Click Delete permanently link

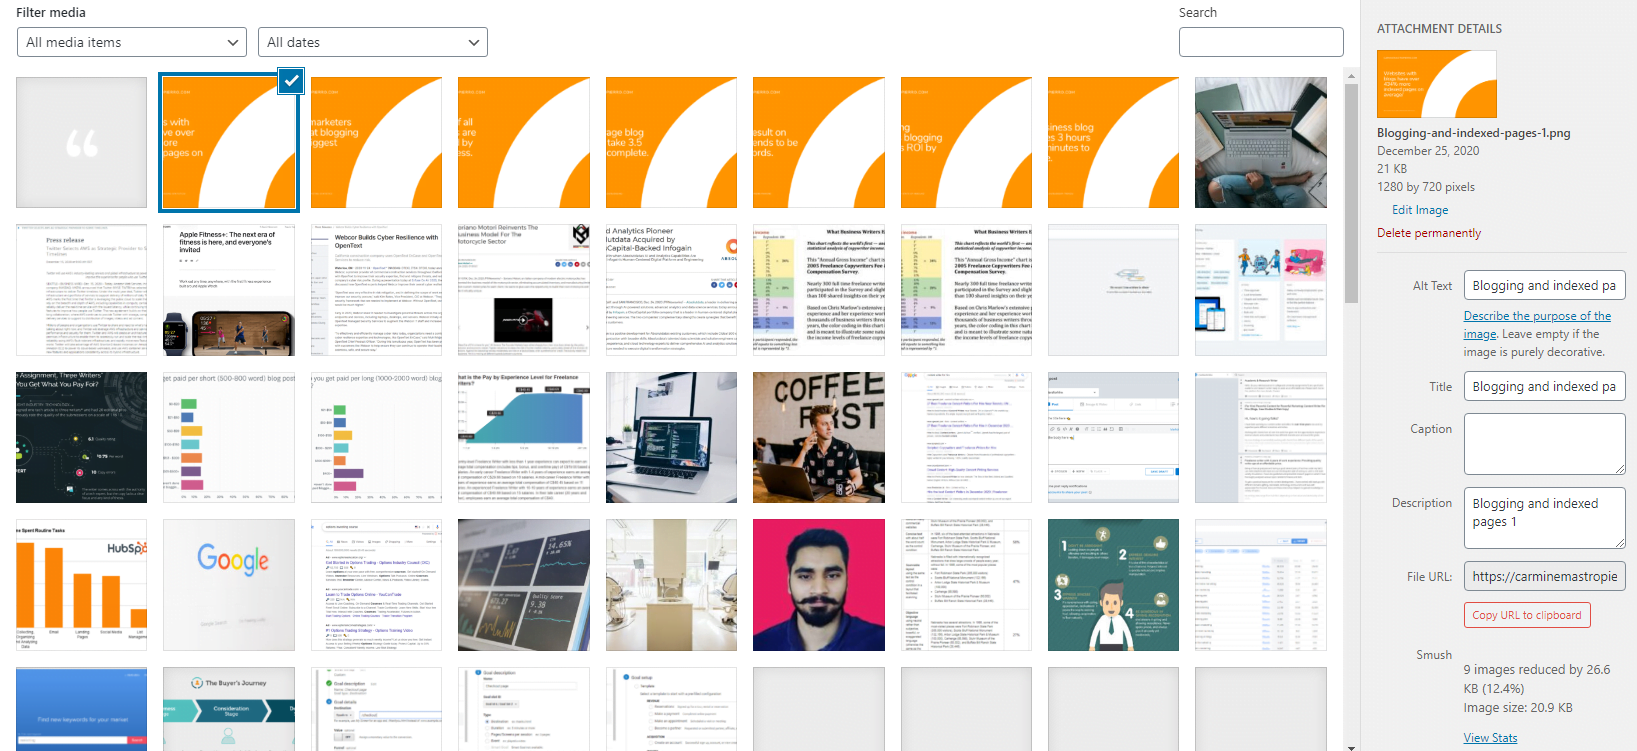pos(1429,233)
